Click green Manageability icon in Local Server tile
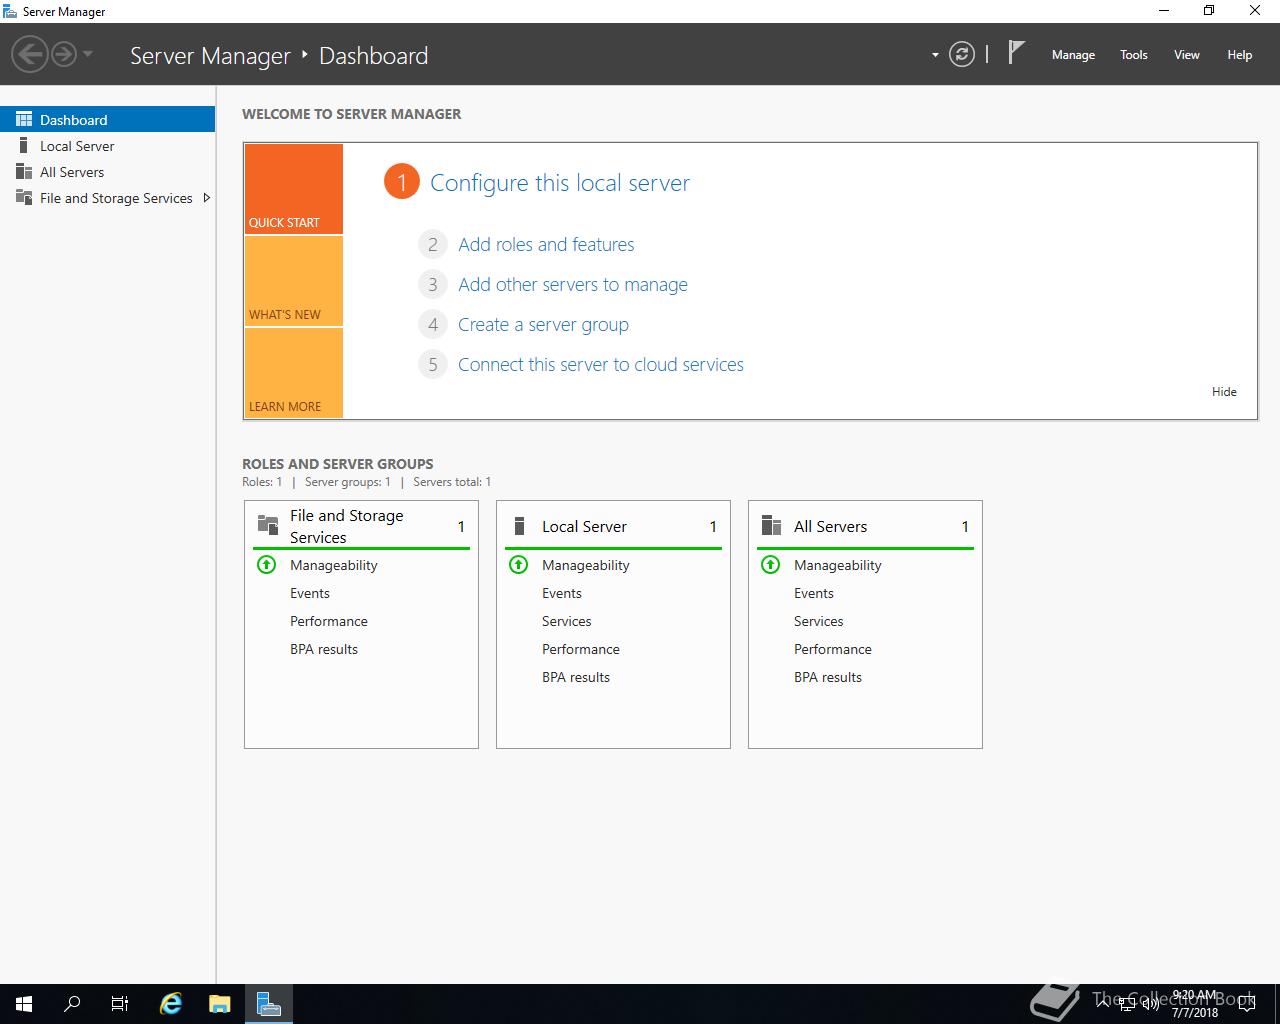Screen dimensions: 1280x1024 pyautogui.click(x=518, y=565)
